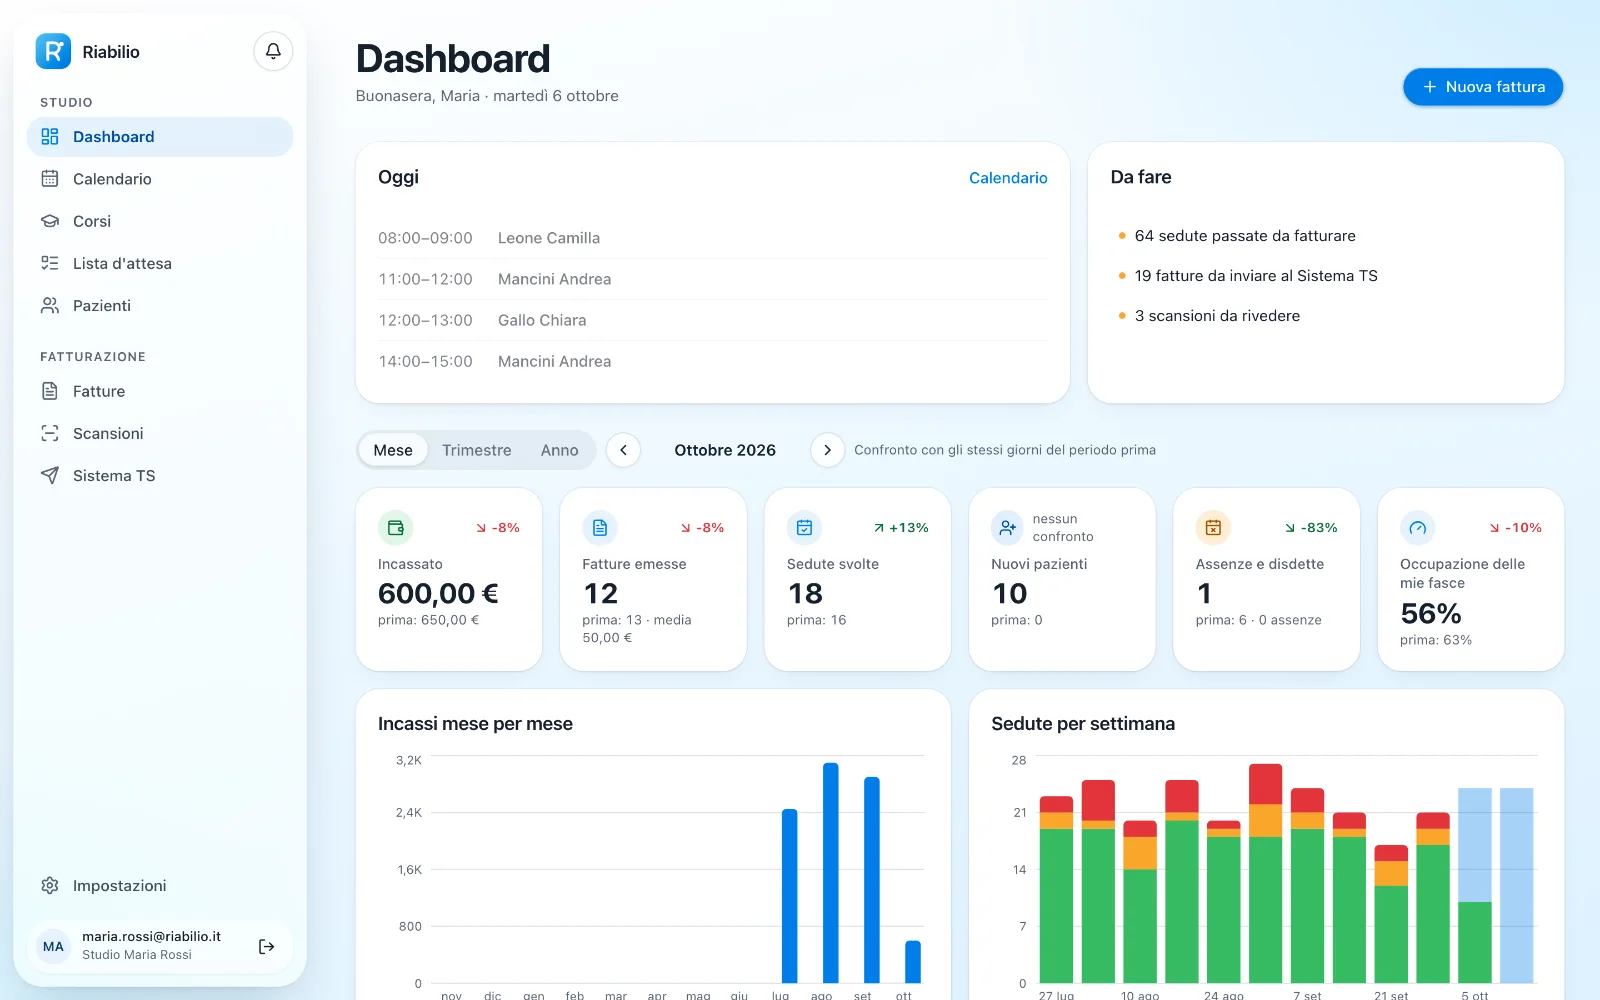The image size is (1600, 1000).
Task: Open the Calendario link in Oggi card
Action: click(x=1008, y=178)
